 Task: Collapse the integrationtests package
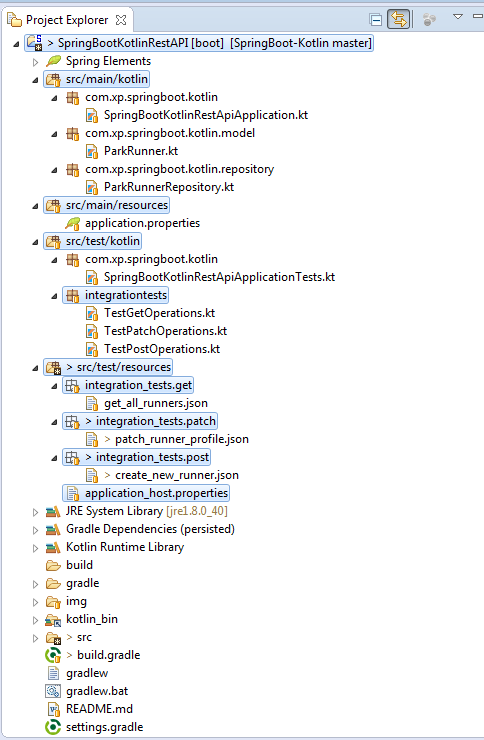(54, 295)
